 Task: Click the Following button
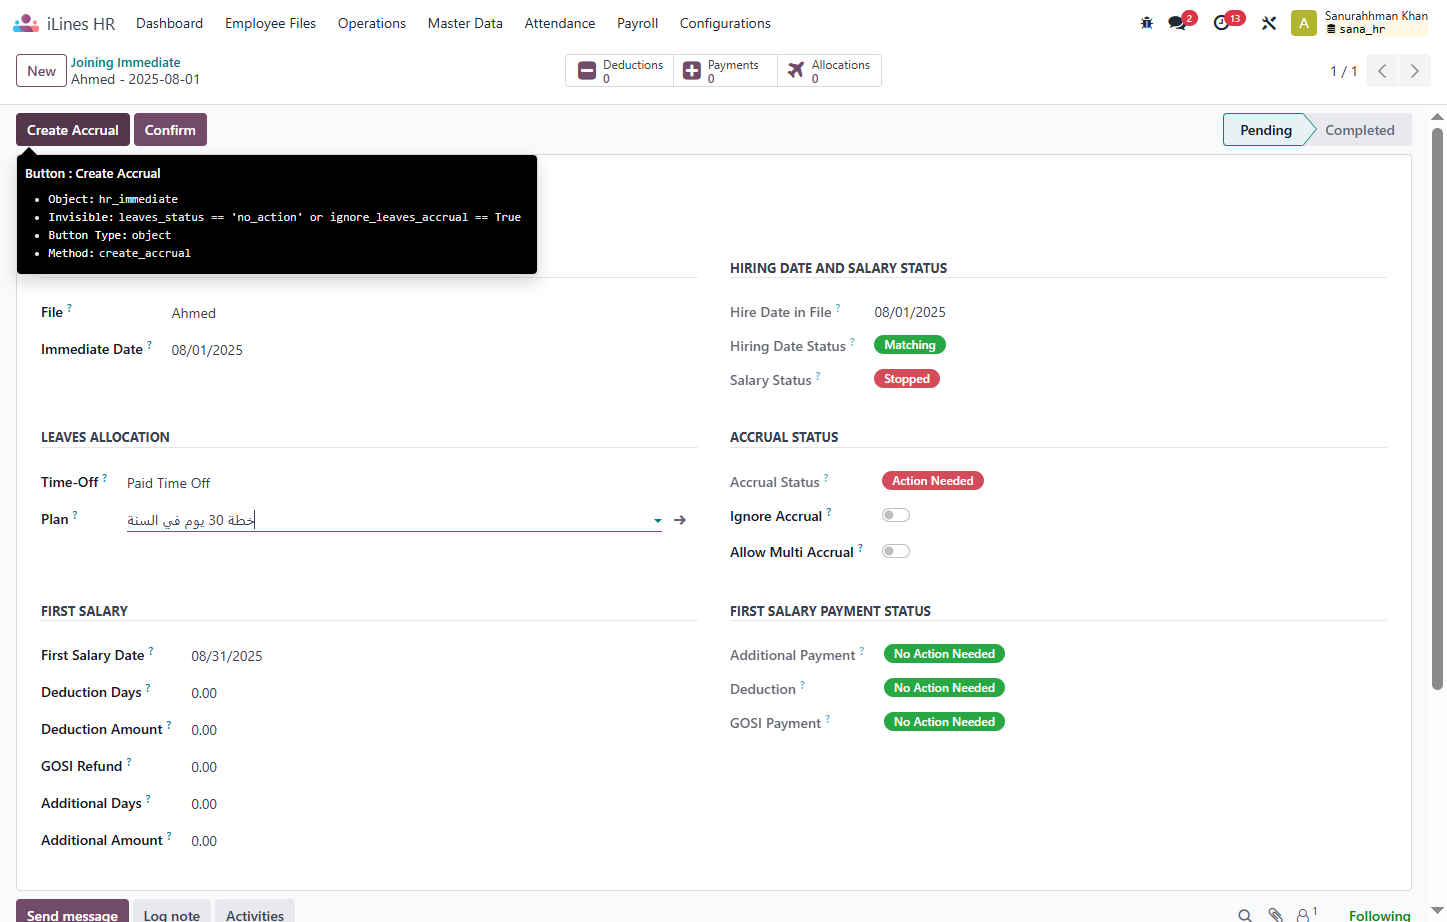[1379, 915]
